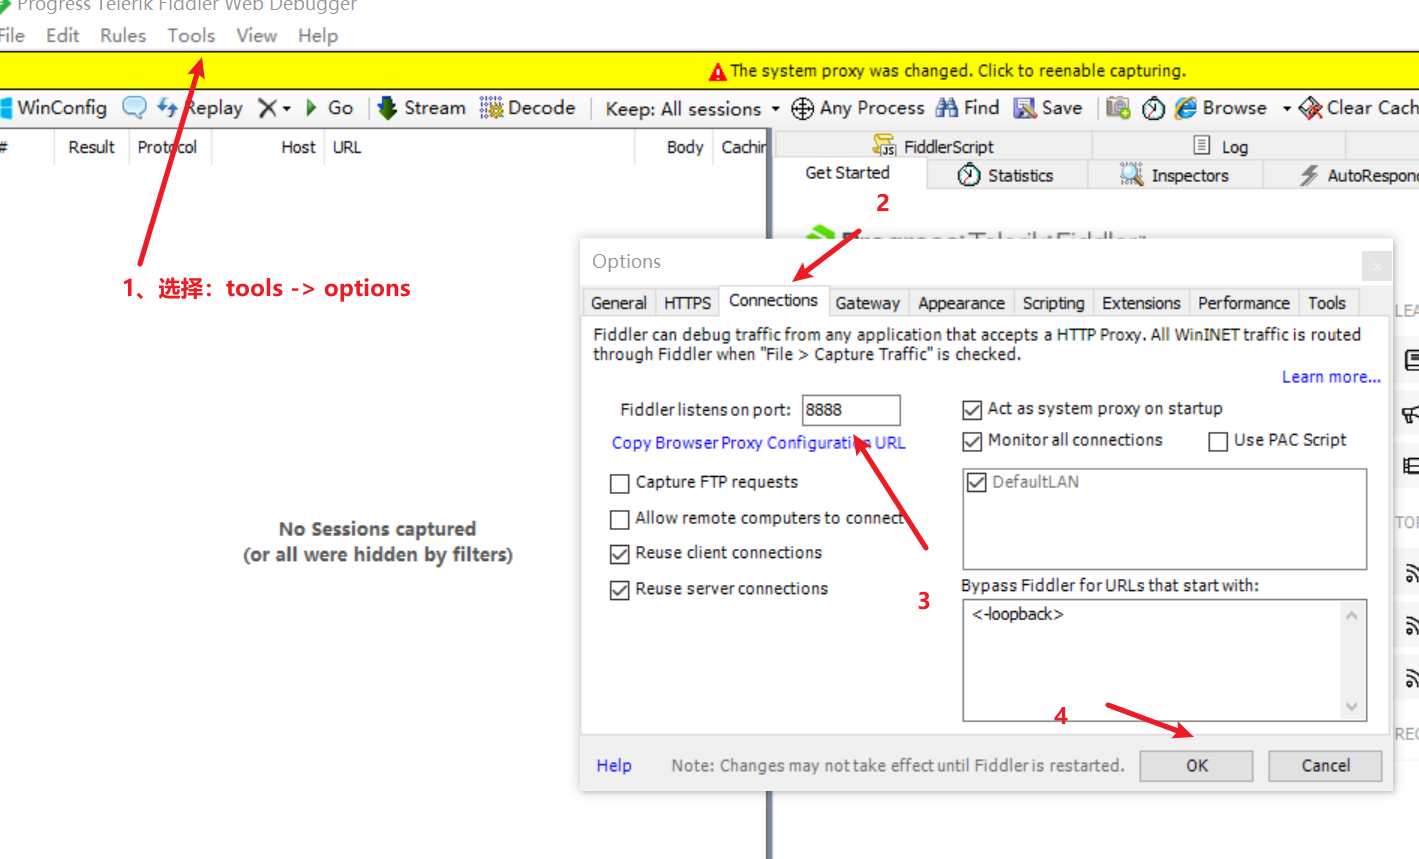Open the Remove (X) dropdown arrow
1419x859 pixels.
(x=287, y=109)
